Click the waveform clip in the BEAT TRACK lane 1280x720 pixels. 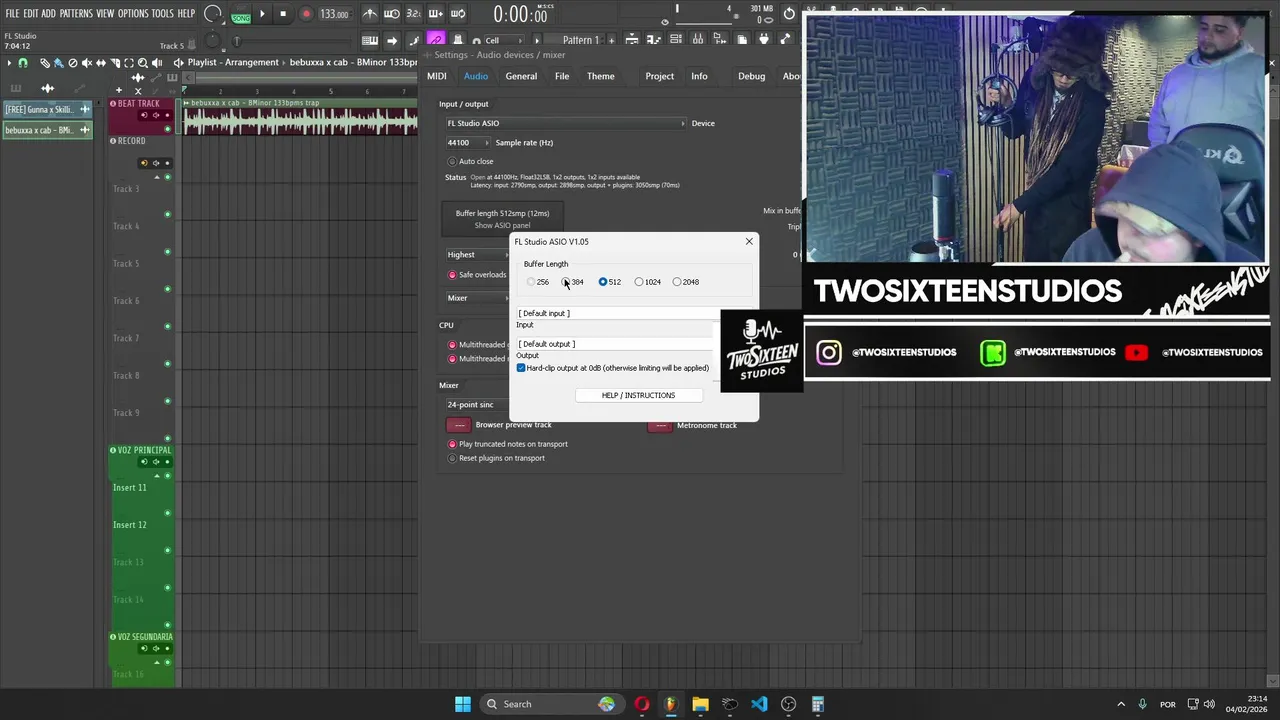300,118
